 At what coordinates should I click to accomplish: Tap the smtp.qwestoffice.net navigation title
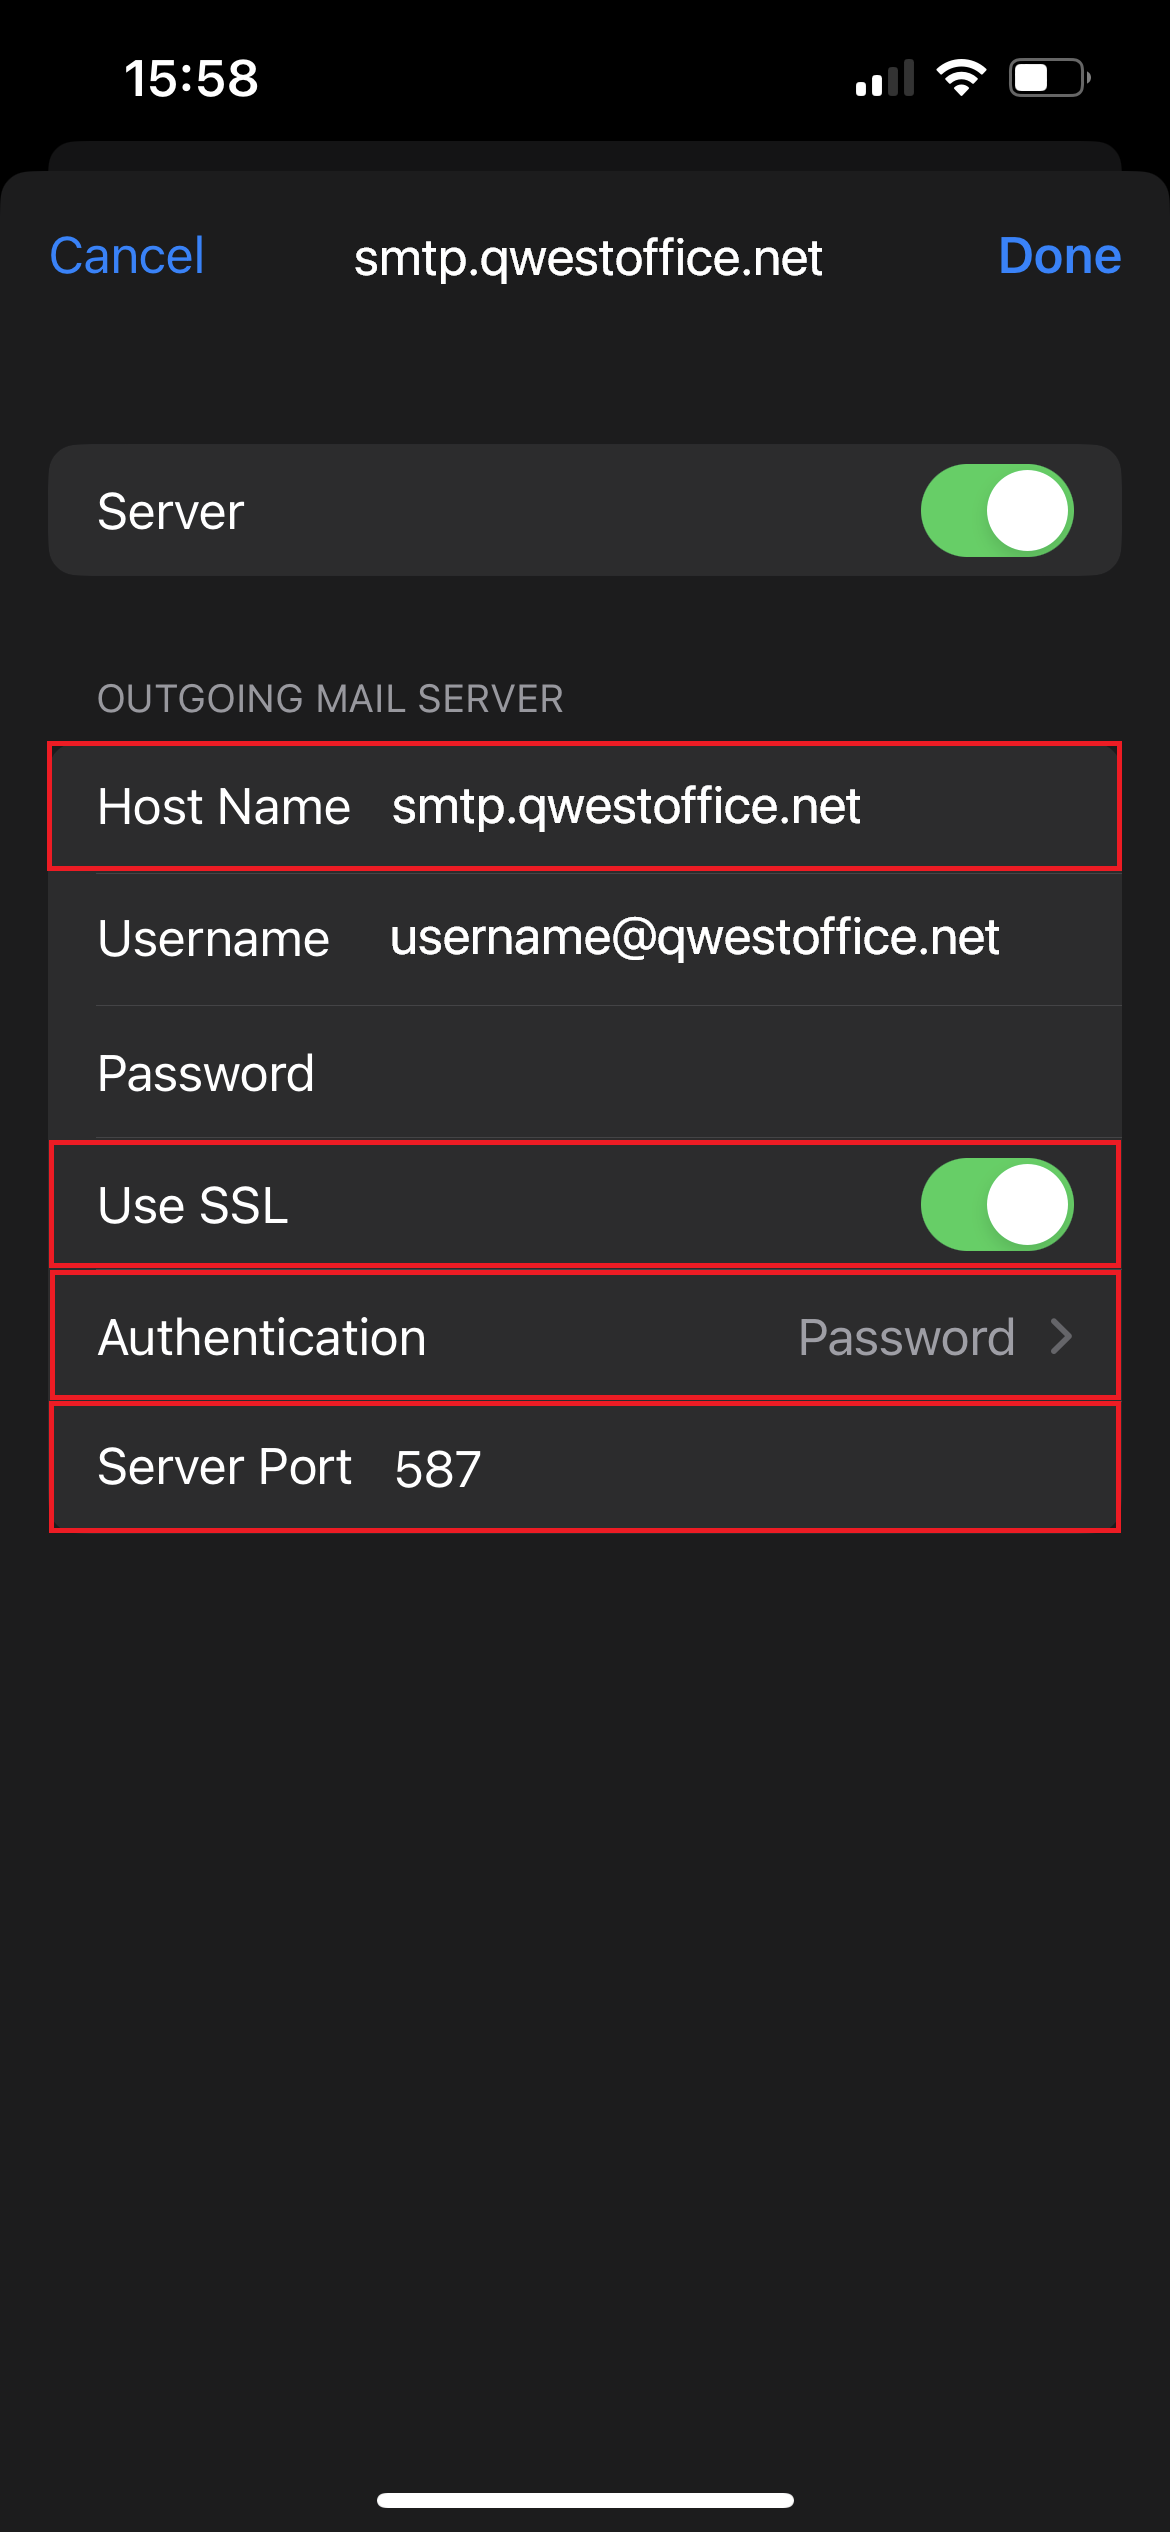[588, 258]
